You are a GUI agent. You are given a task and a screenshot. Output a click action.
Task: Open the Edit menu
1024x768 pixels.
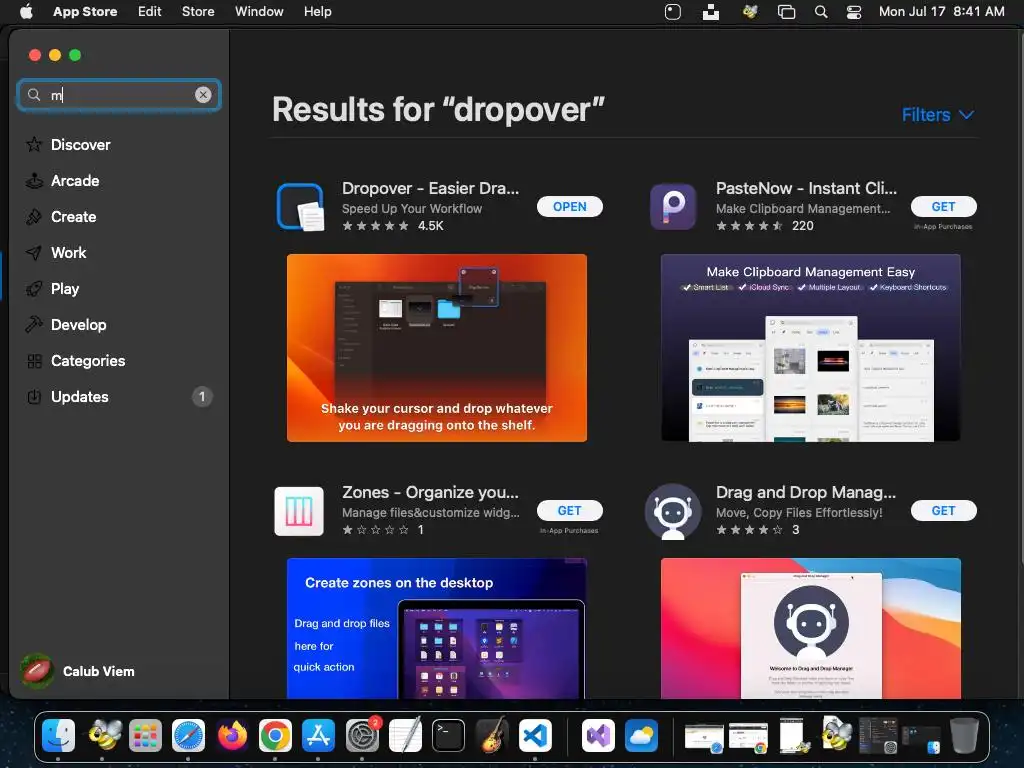click(x=150, y=12)
